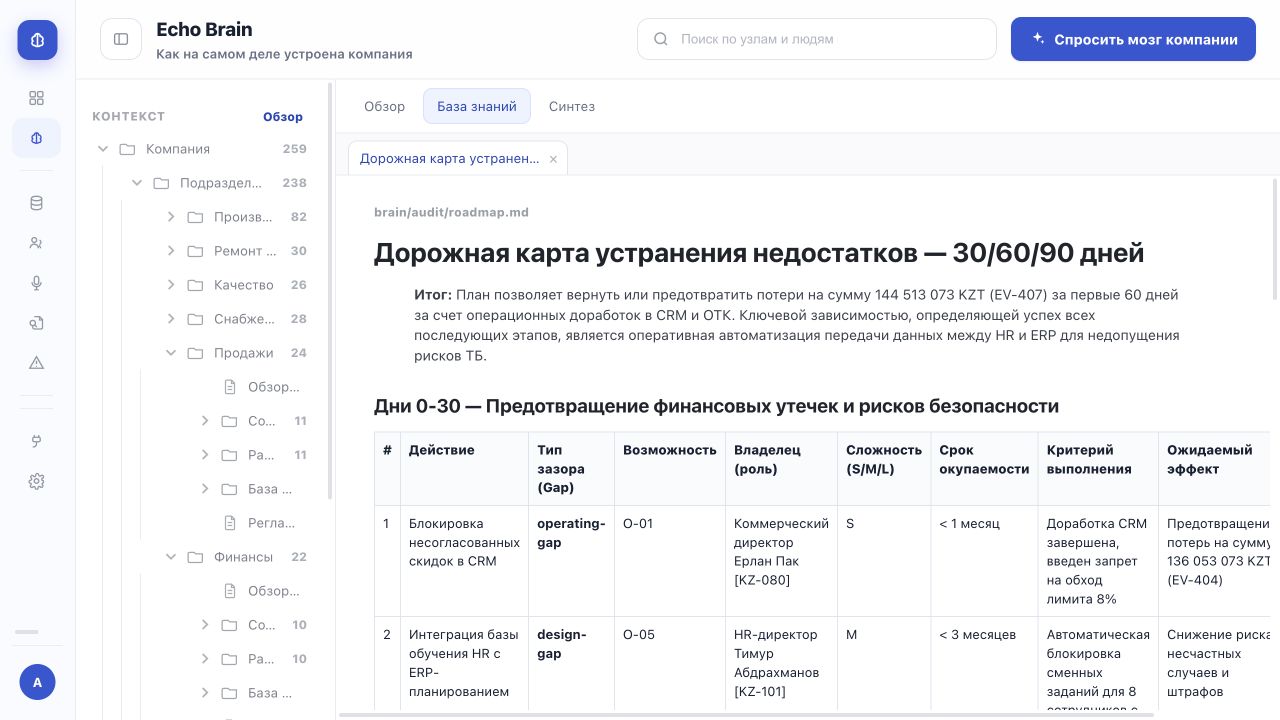Viewport: 1280px width, 720px height.
Task: Click the context tree vertical scrollbar
Action: pyautogui.click(x=331, y=290)
